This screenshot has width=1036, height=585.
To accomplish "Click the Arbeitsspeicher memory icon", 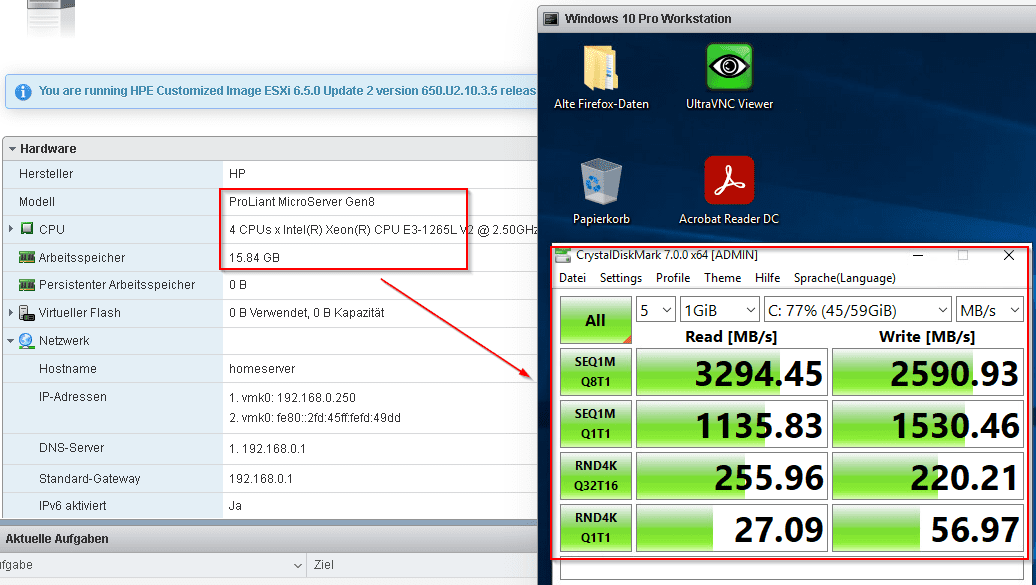I will [27, 257].
